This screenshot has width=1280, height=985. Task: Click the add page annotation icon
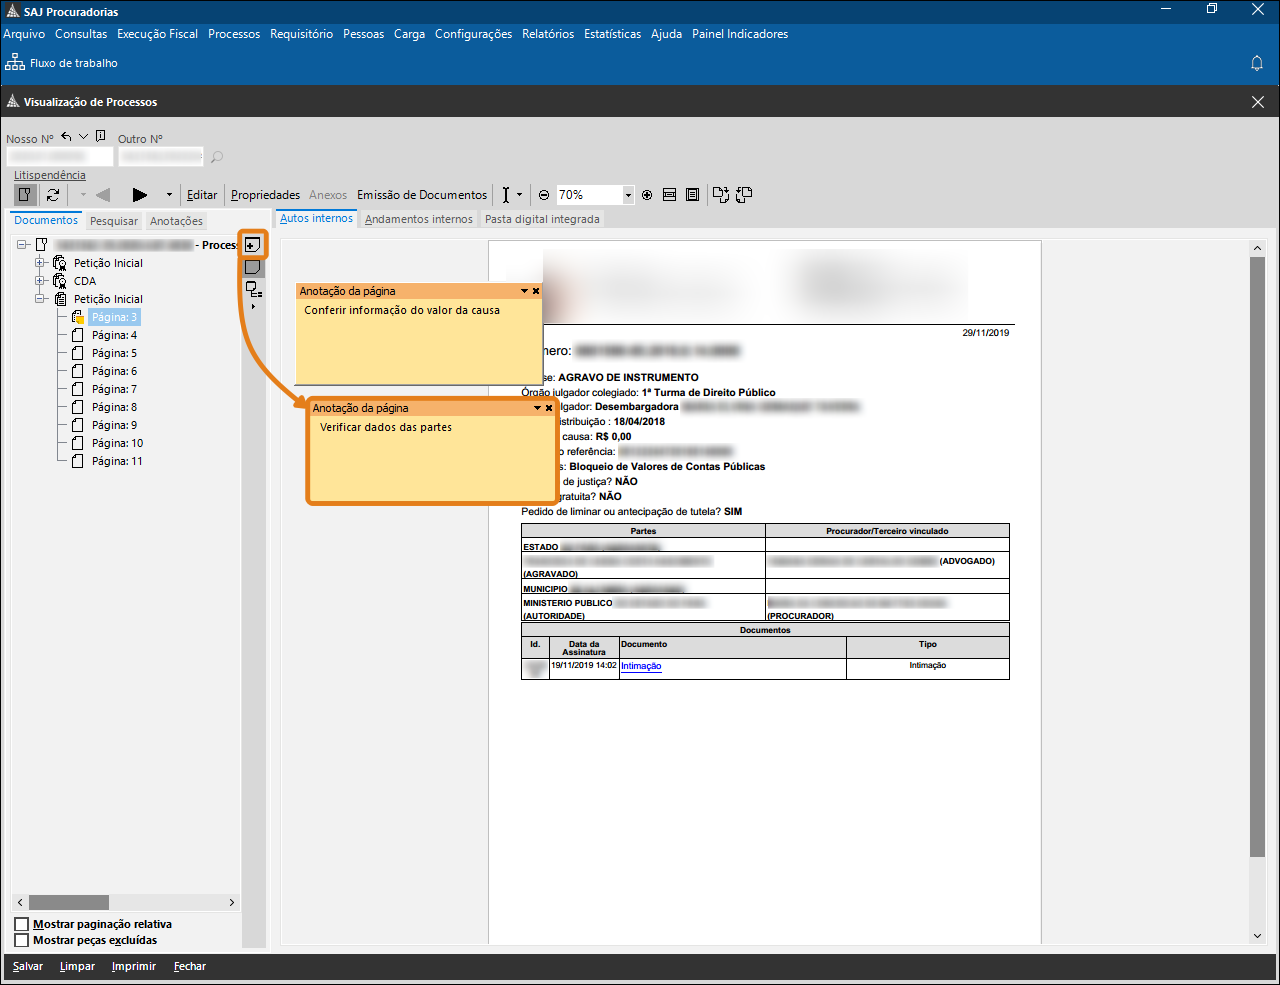(x=253, y=245)
